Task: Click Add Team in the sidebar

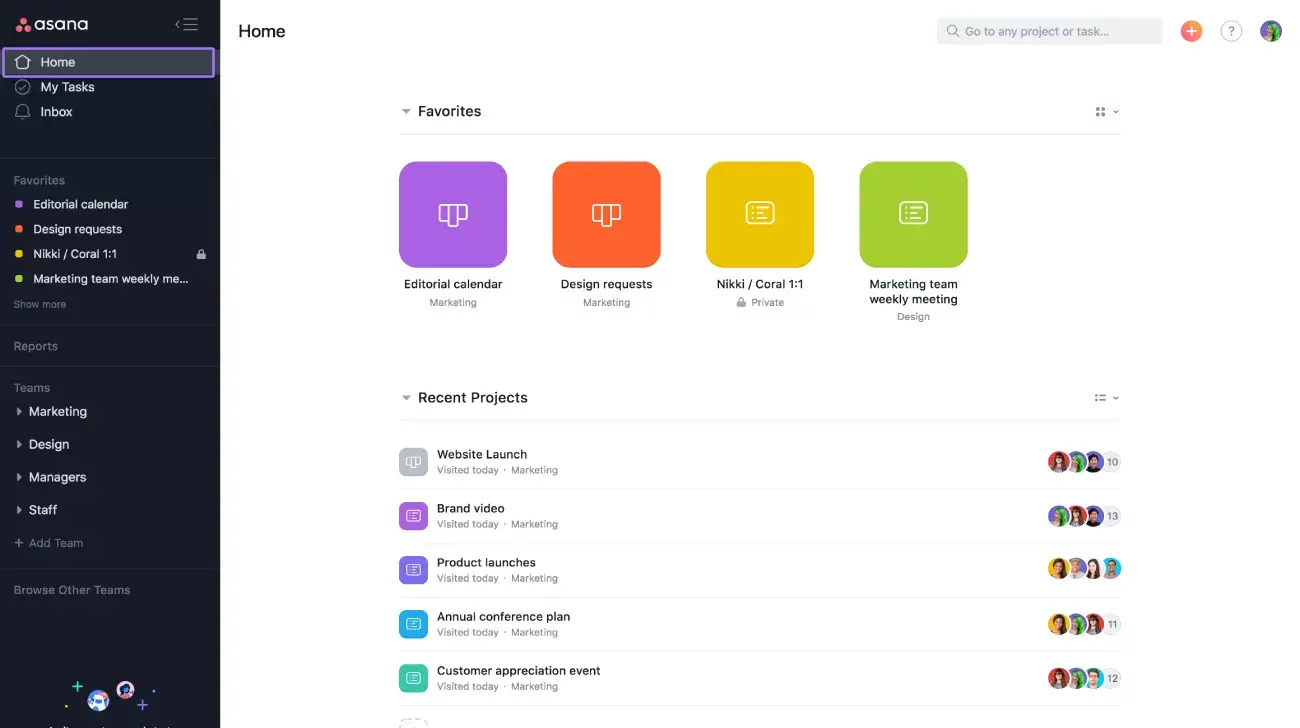Action: (x=48, y=542)
